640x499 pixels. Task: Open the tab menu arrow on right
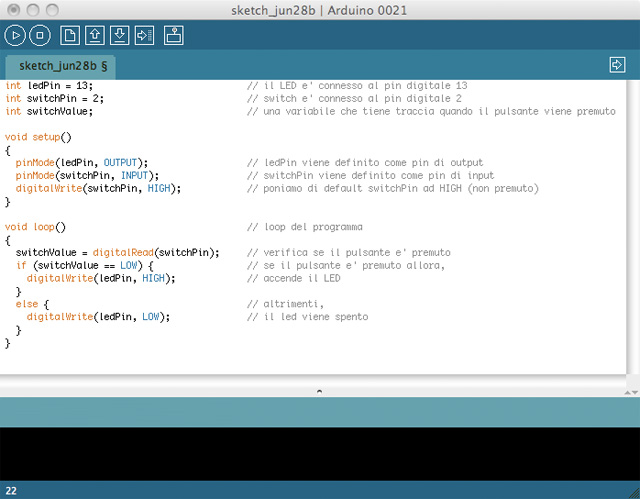[x=617, y=65]
